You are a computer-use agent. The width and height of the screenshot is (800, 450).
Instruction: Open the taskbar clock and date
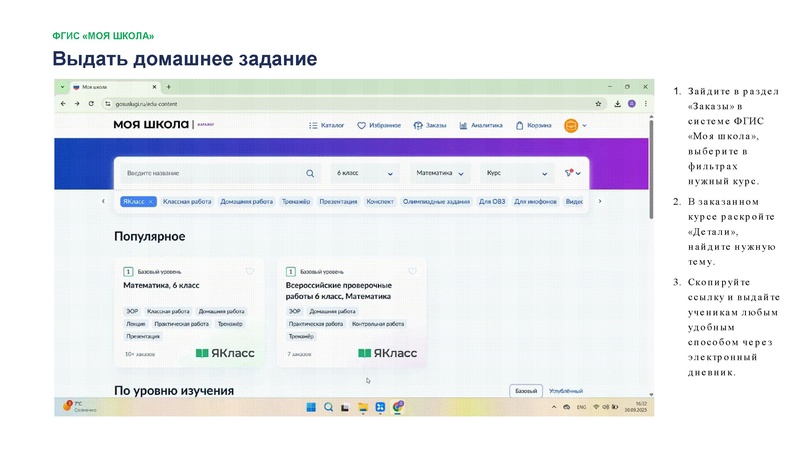pyautogui.click(x=636, y=407)
